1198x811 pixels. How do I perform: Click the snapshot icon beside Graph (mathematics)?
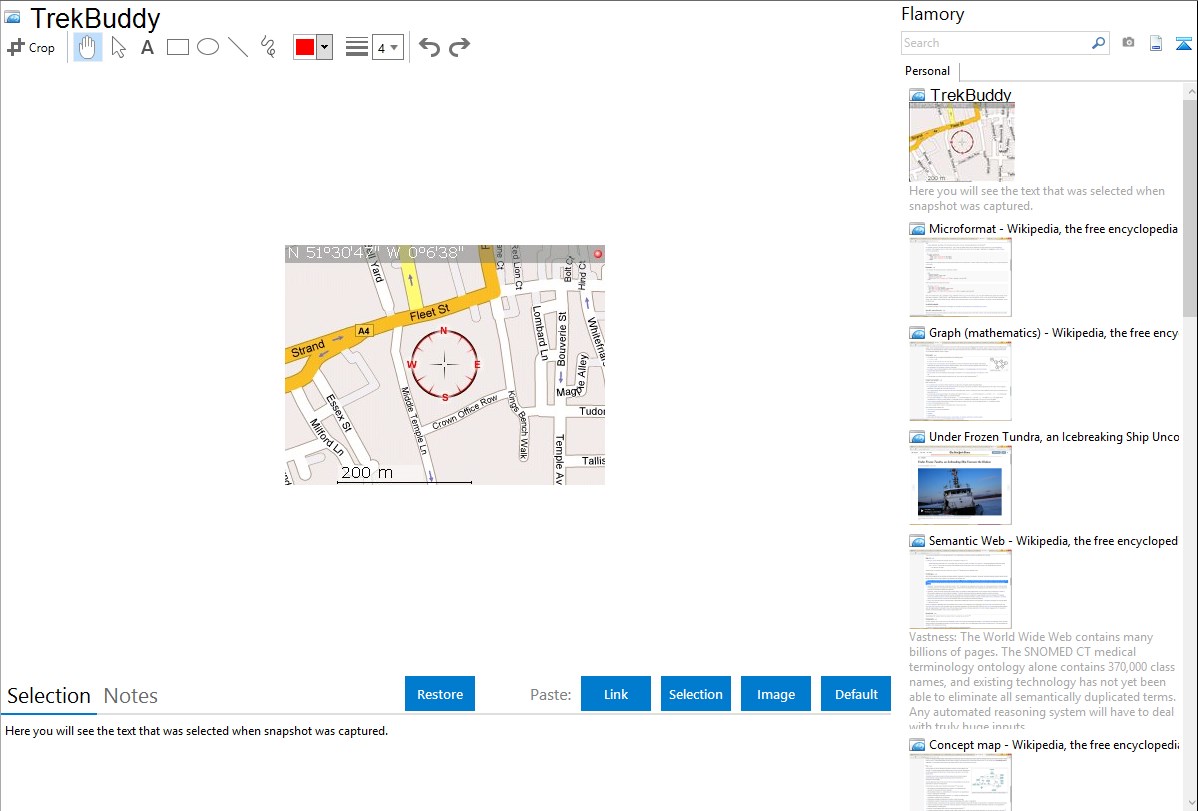click(918, 333)
